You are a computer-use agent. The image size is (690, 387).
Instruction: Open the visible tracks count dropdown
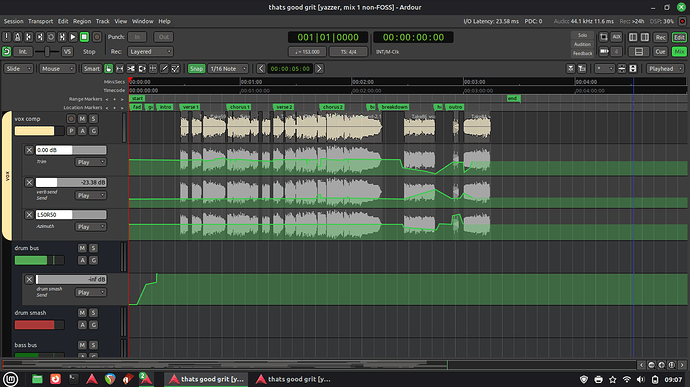(x=604, y=69)
